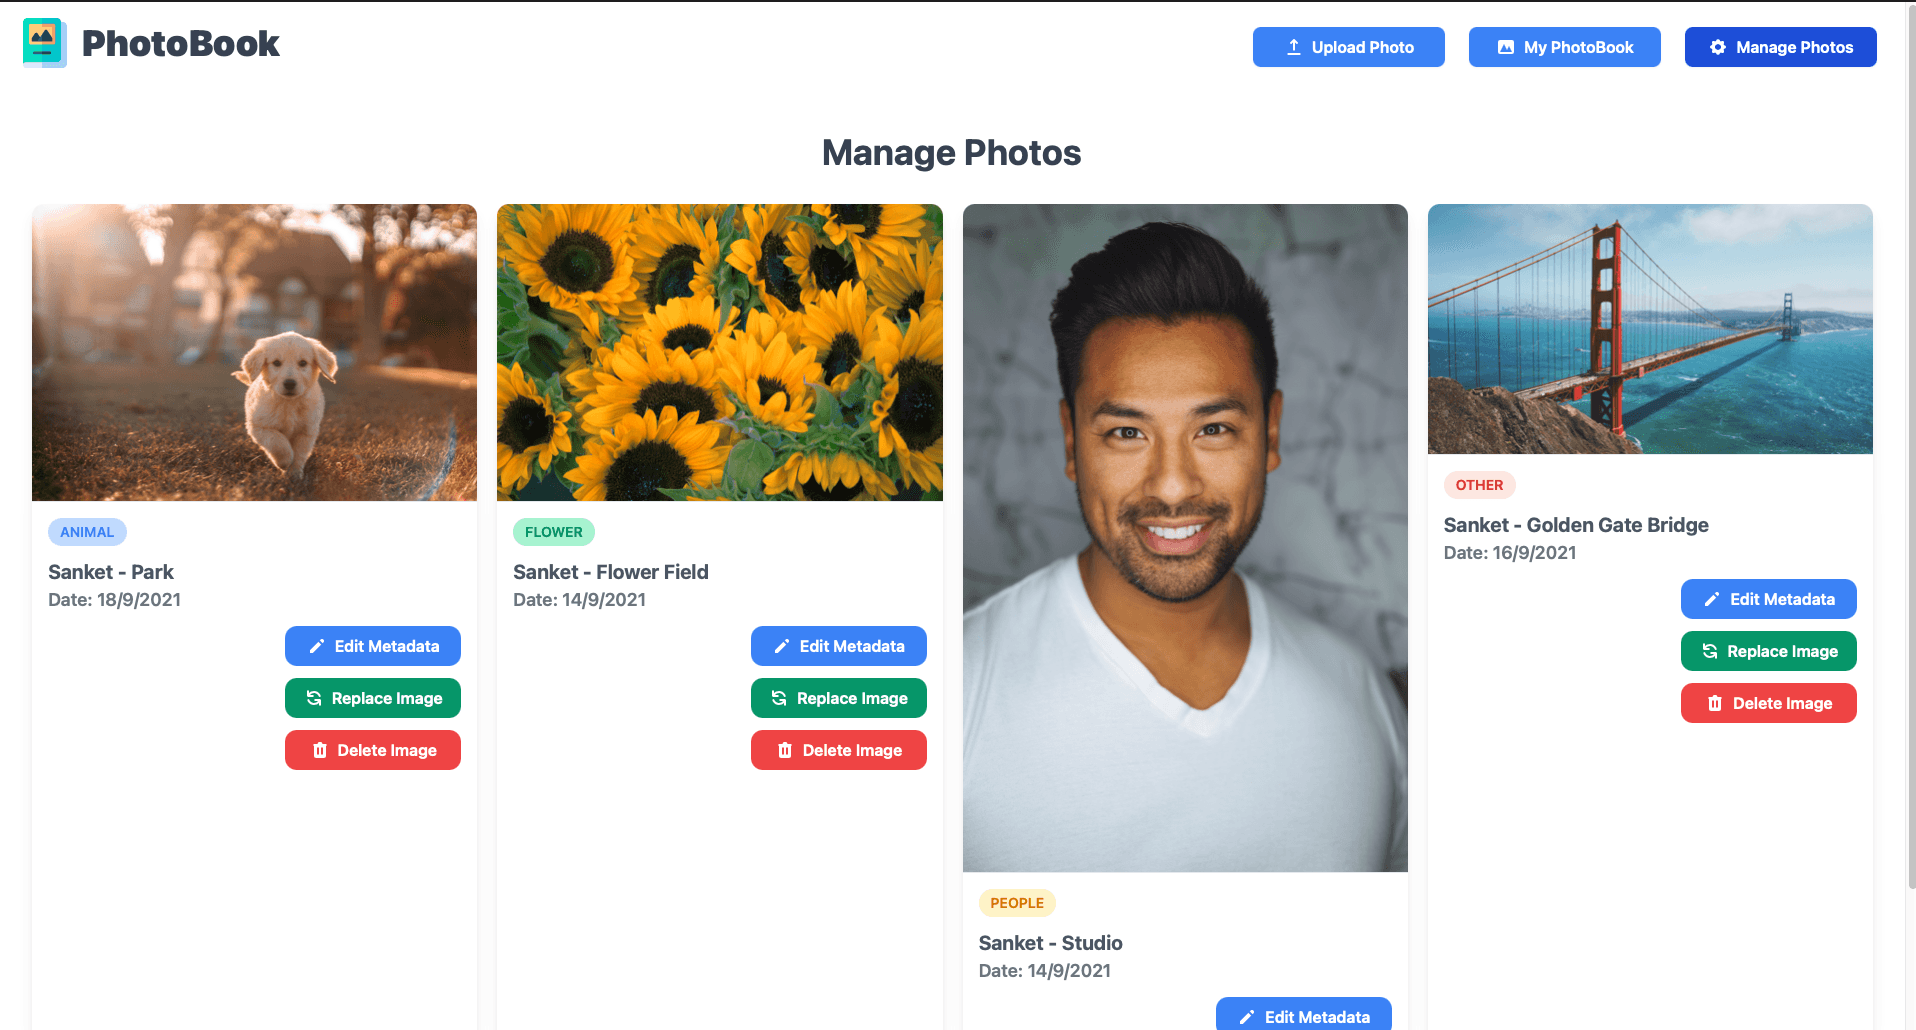
Task: Select the title 'Sanket - Park'
Action: pyautogui.click(x=111, y=572)
